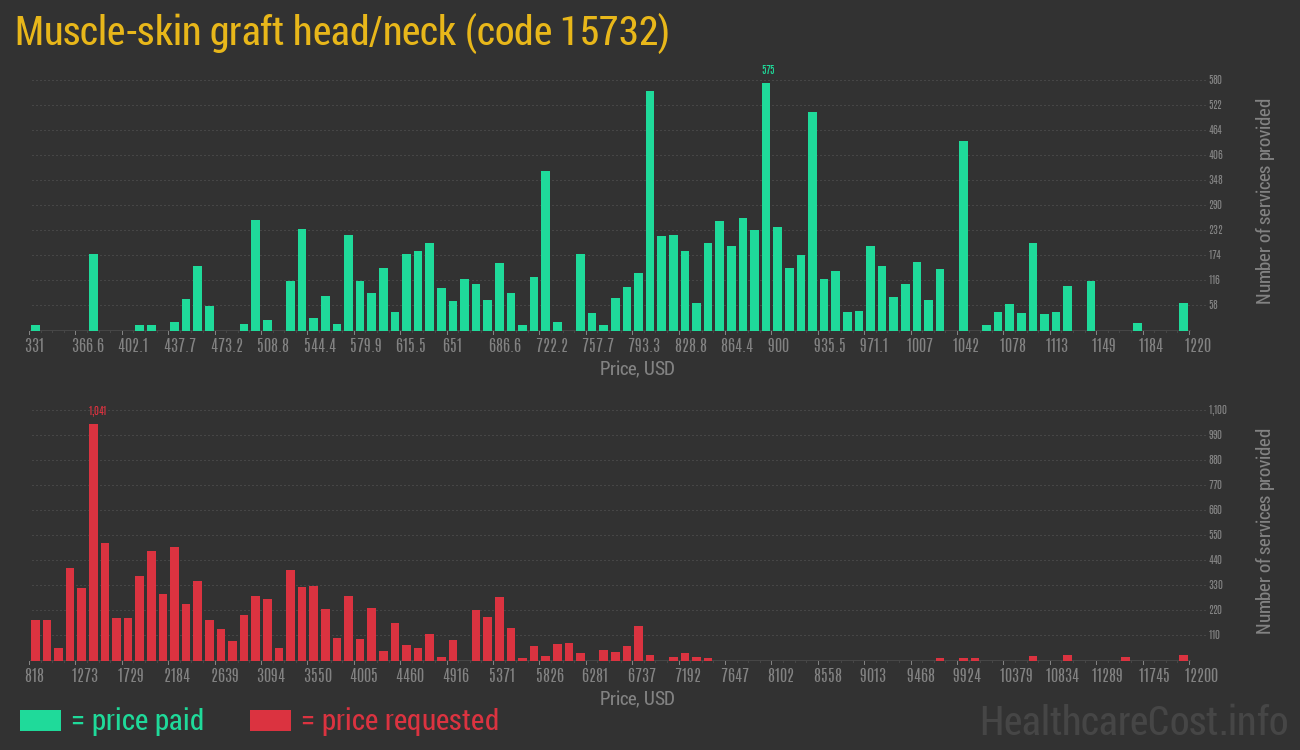Click the 331 tick on the upper x-axis

point(34,346)
